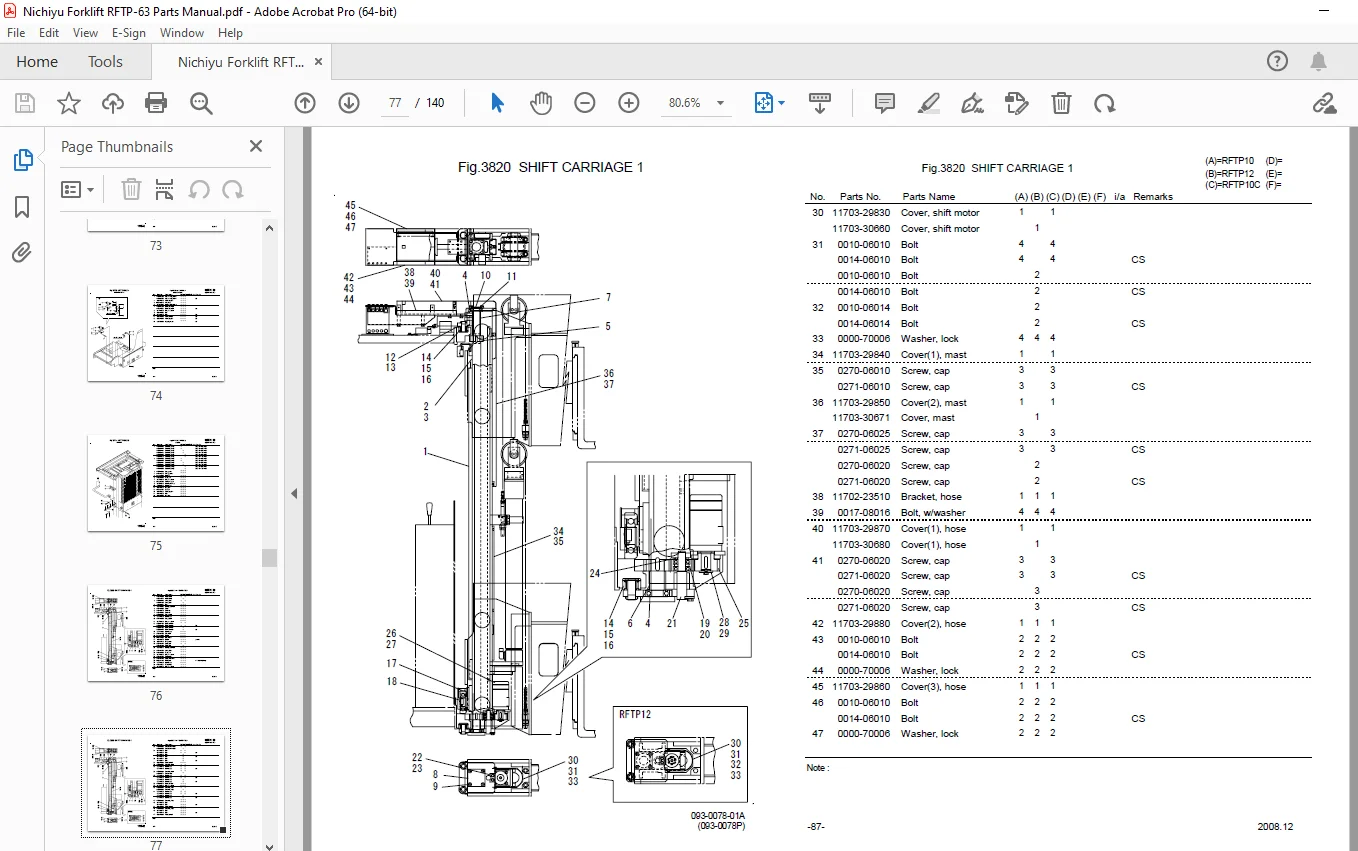
Task: Open Attachments paperclip panel
Action: tap(22, 253)
